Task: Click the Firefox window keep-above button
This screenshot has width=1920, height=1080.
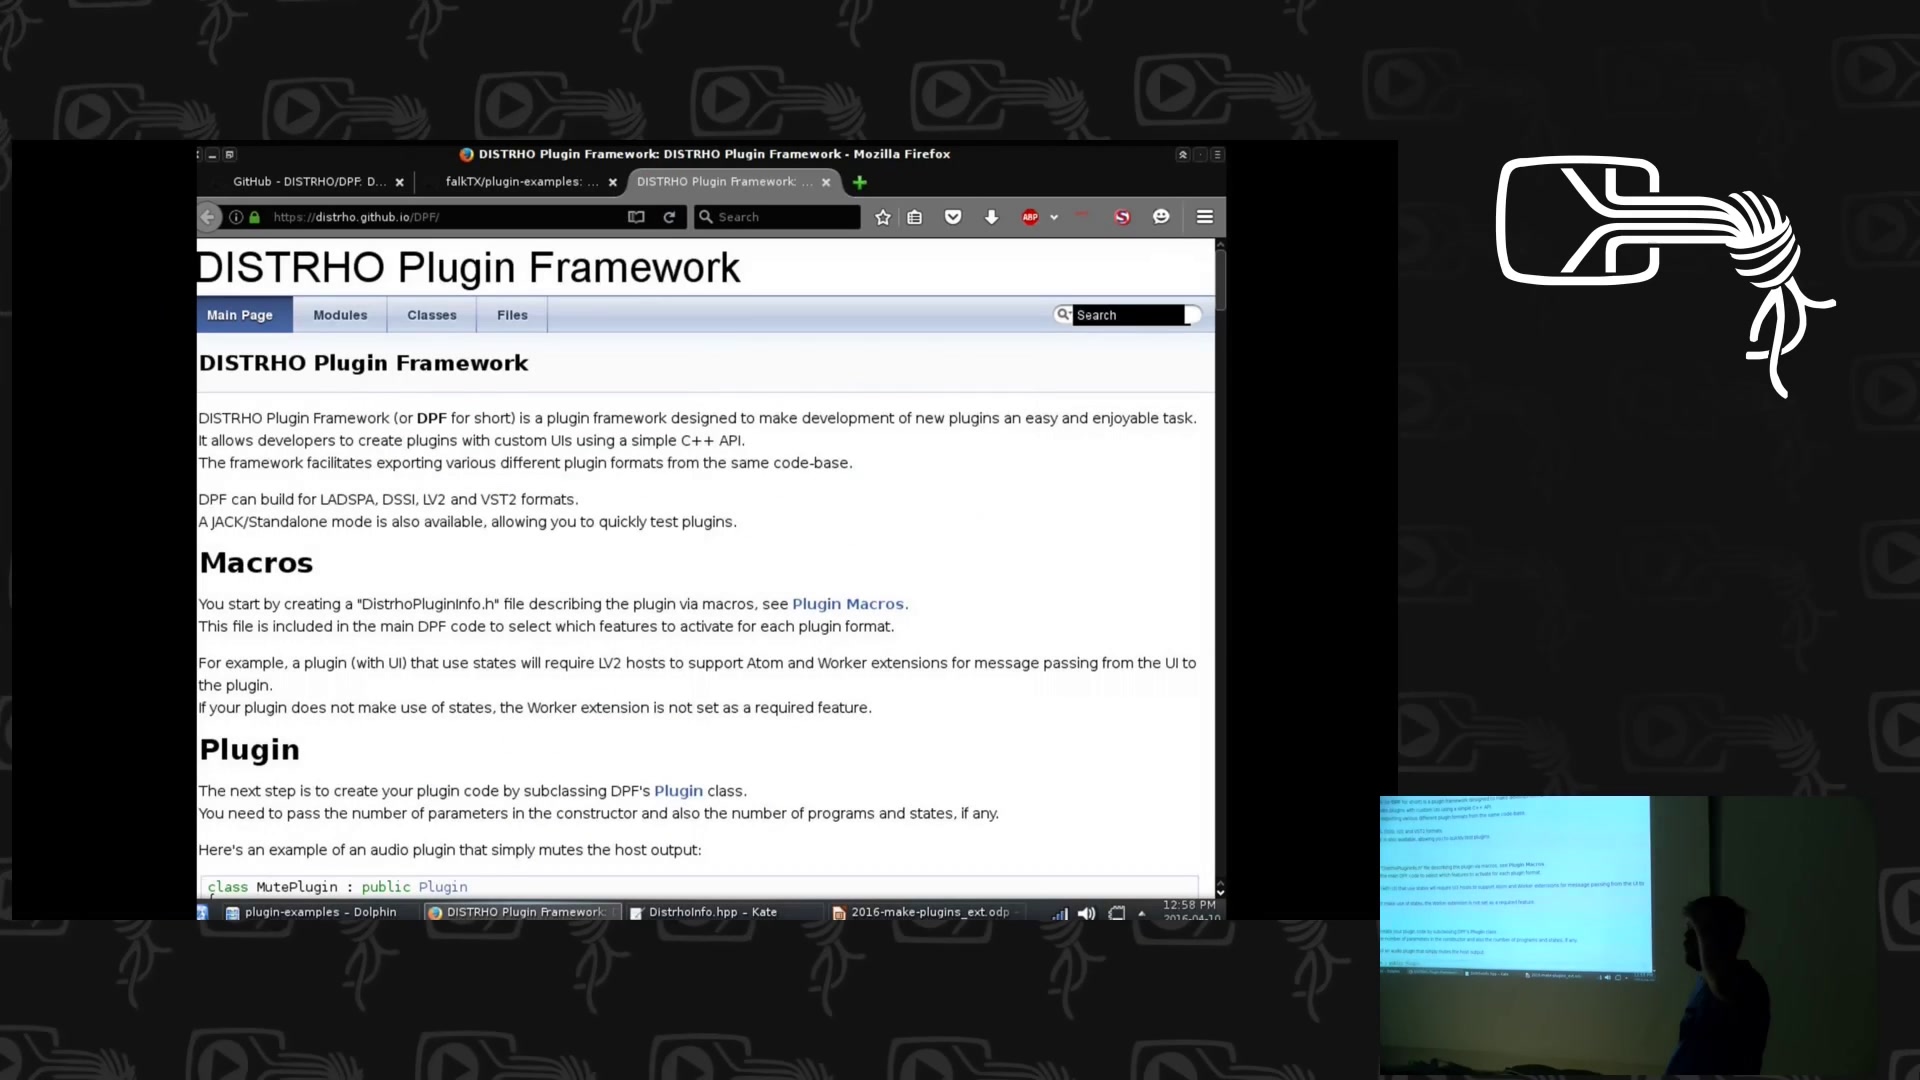Action: pos(1183,154)
